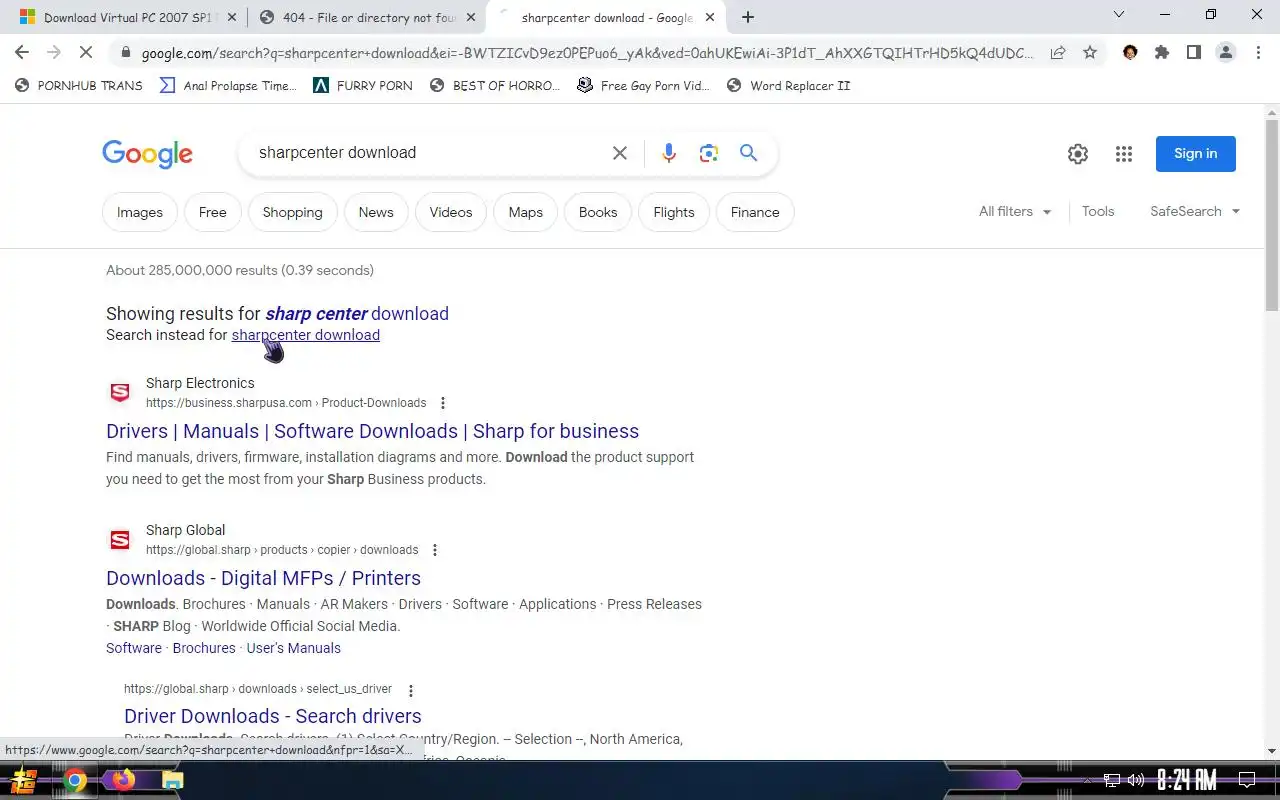
Task: Open options for Sharp Global result
Action: tap(435, 550)
